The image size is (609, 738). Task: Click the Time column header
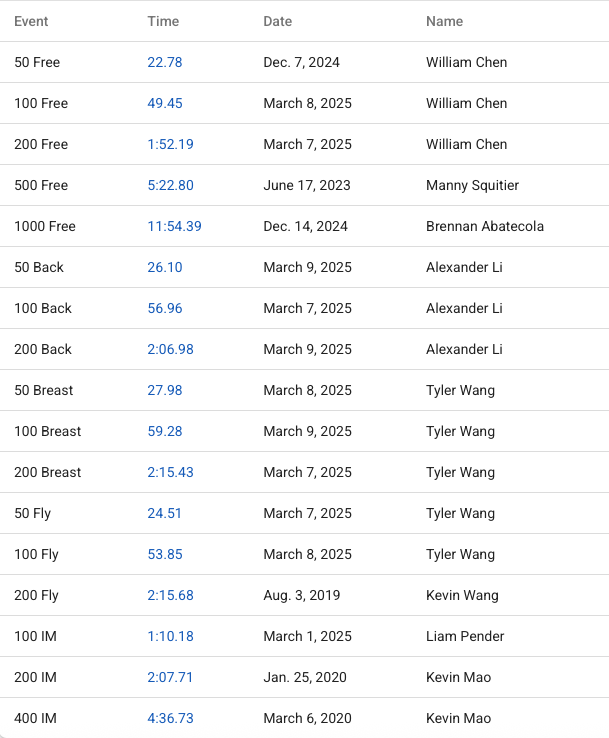click(x=163, y=21)
